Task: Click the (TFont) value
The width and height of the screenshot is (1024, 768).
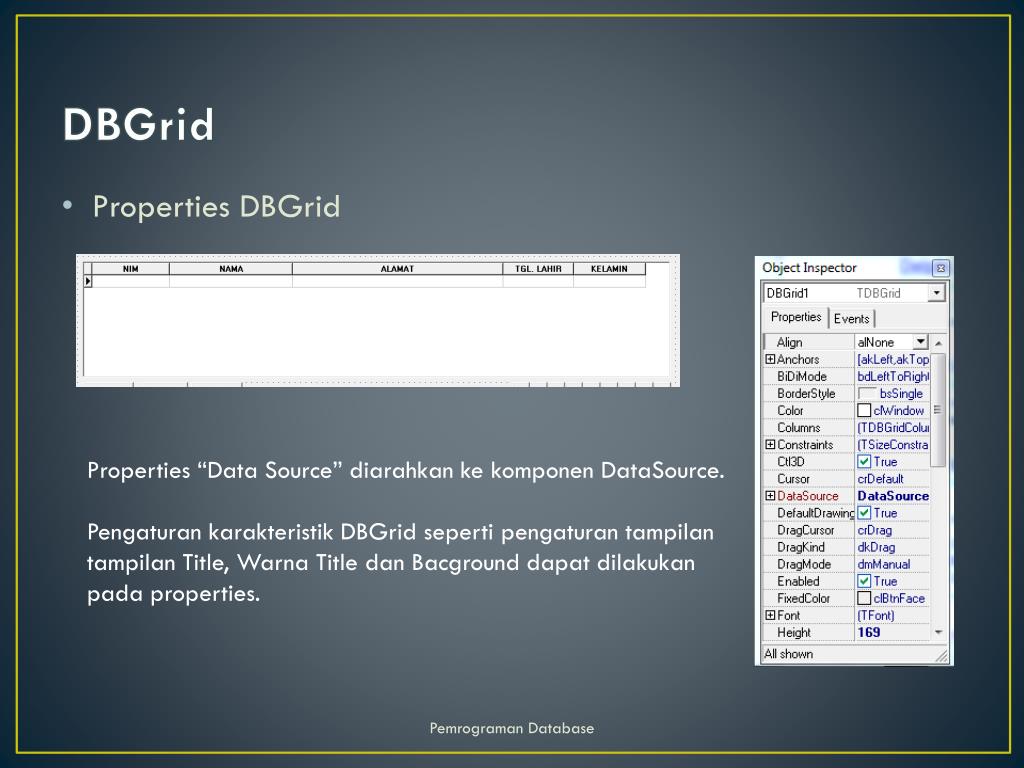Action: (876, 615)
